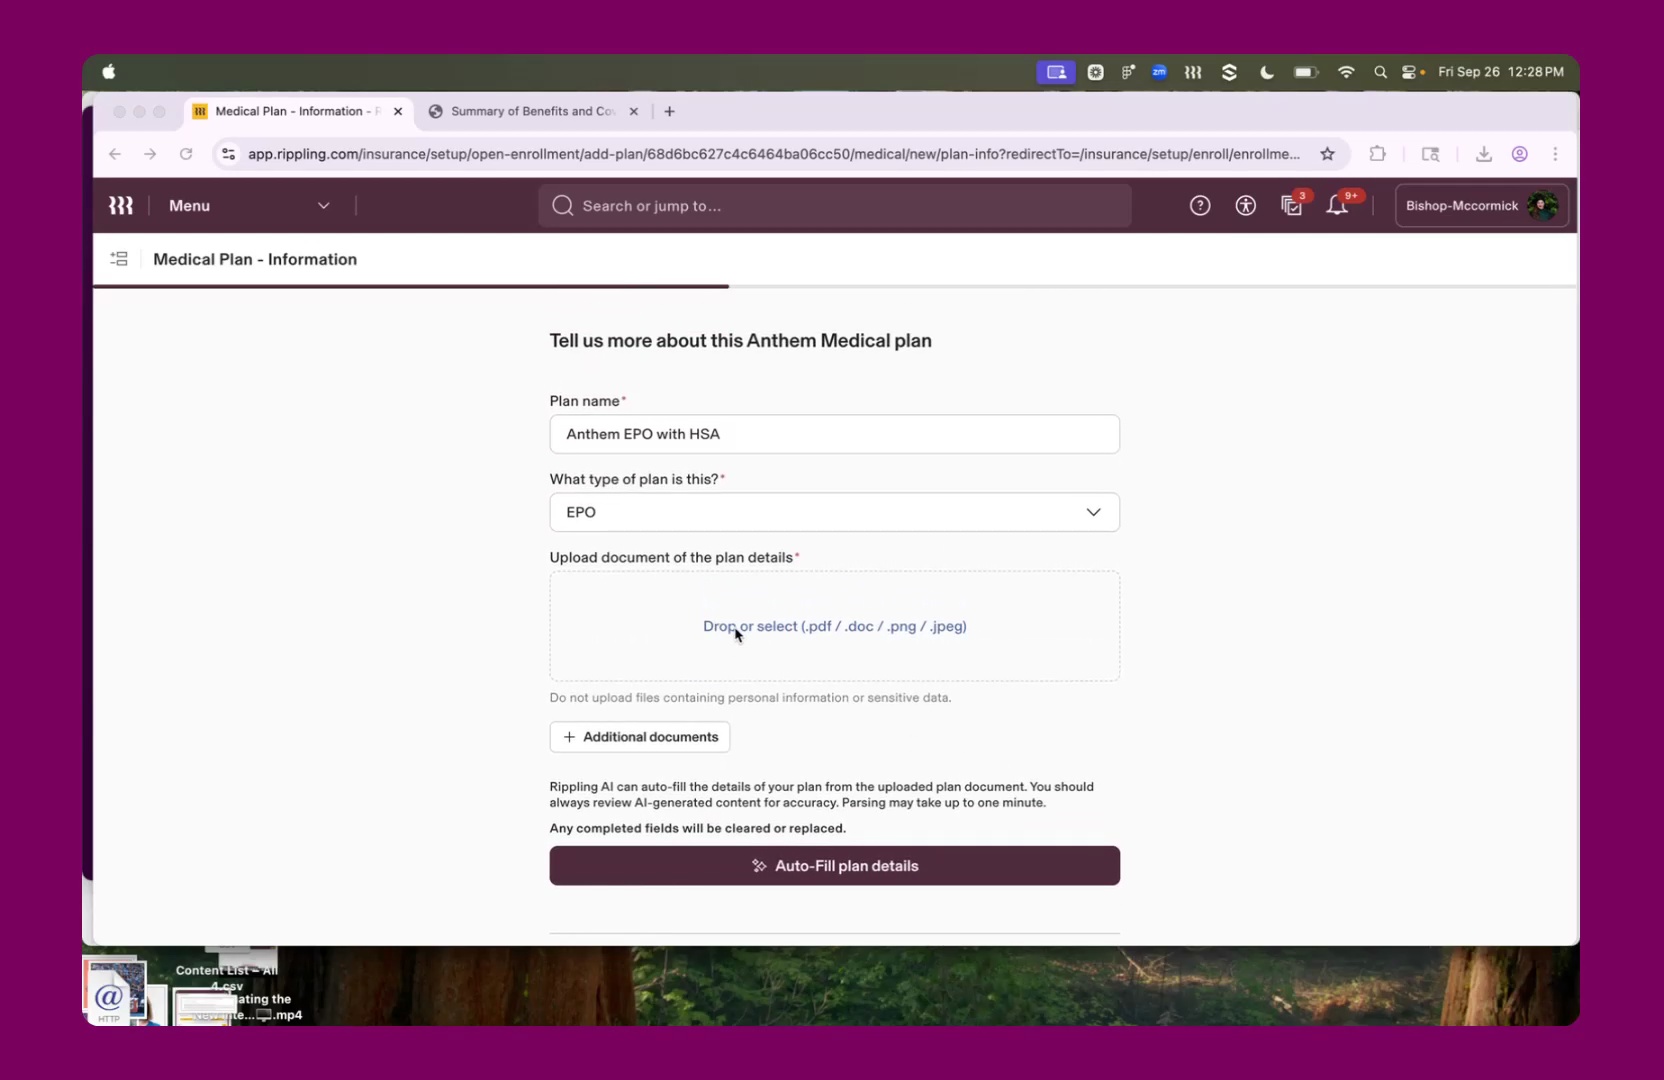This screenshot has height=1080, width=1664.
Task: Click site information icon in address bar
Action: 229,154
